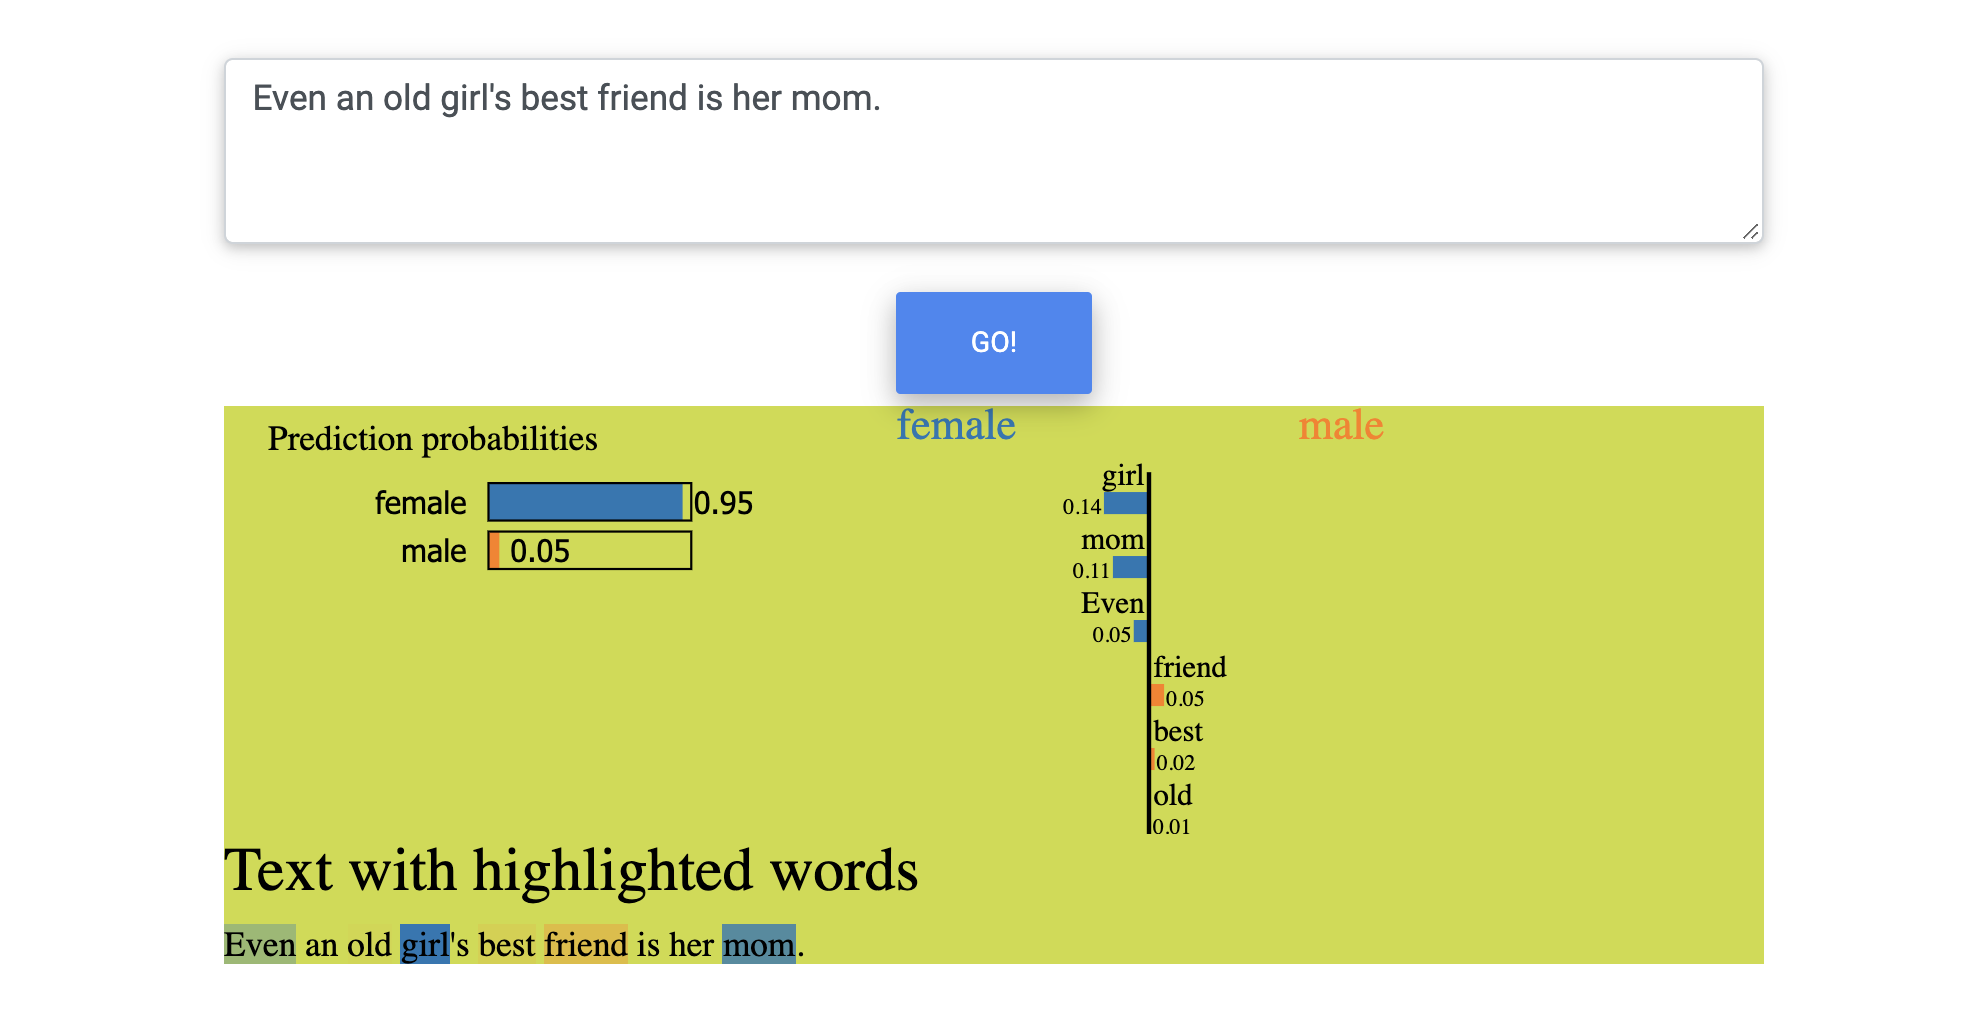Viewport: 1966px width, 1028px height.
Task: Click the blue bar under chart word Even
Action: 1140,631
